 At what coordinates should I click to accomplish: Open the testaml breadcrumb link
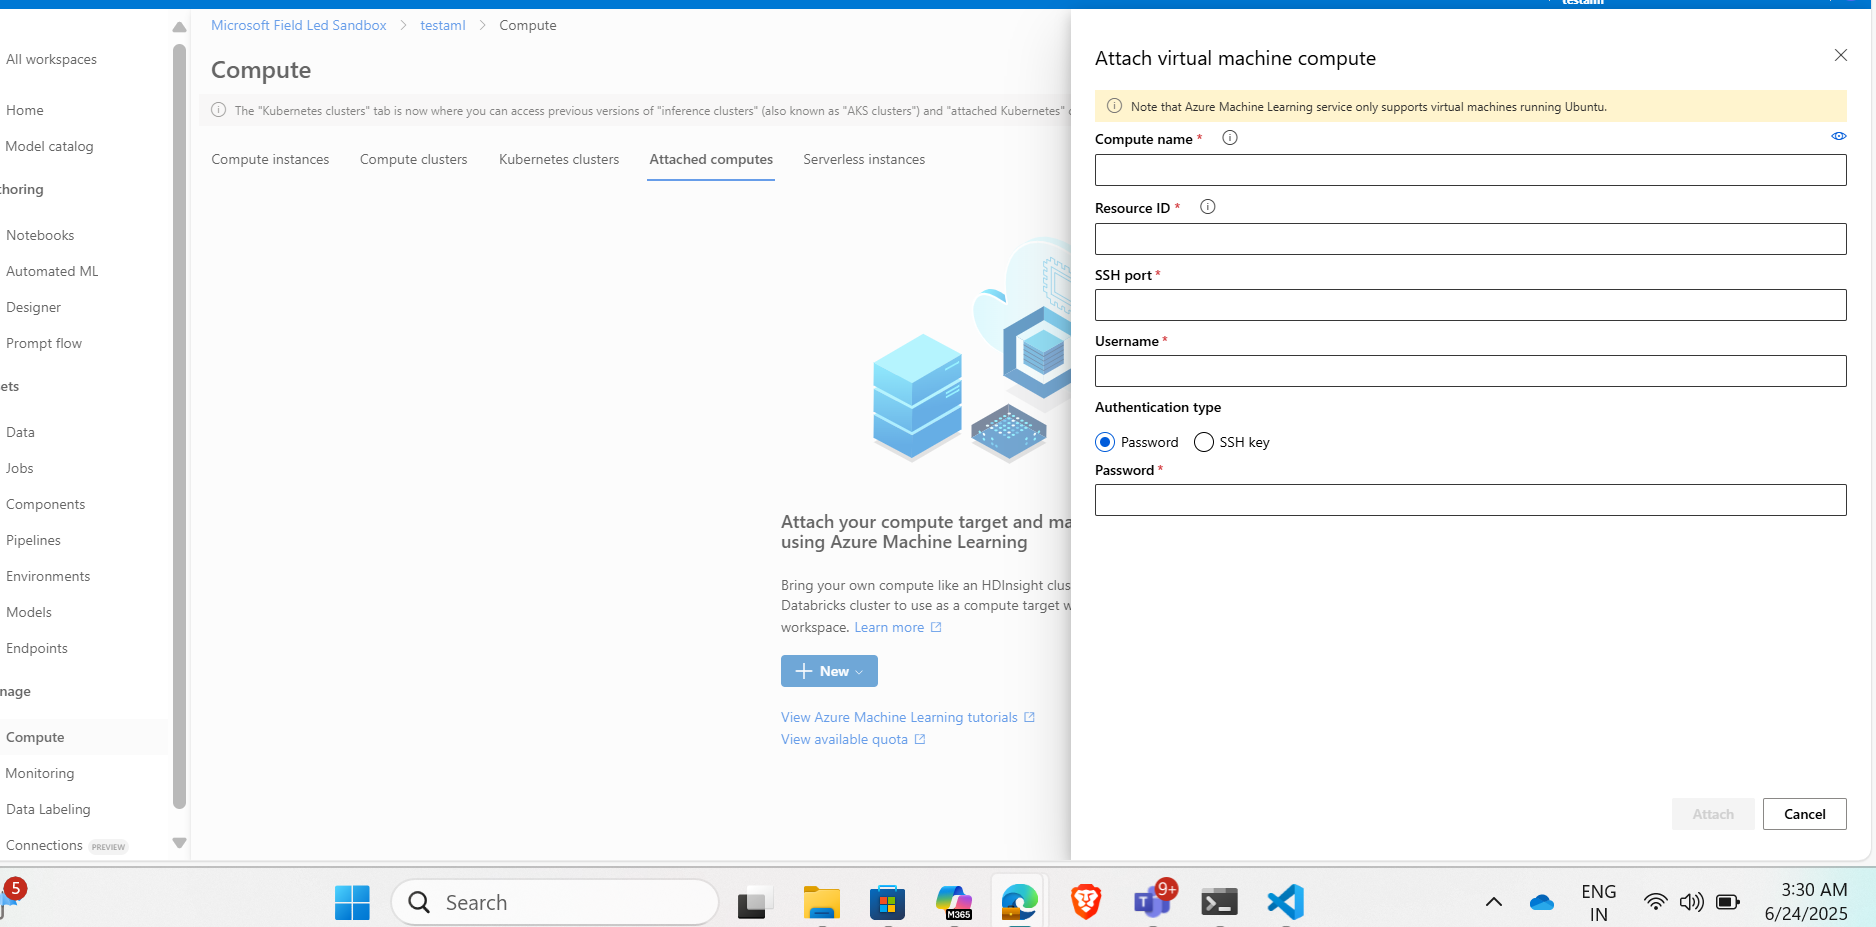click(443, 25)
